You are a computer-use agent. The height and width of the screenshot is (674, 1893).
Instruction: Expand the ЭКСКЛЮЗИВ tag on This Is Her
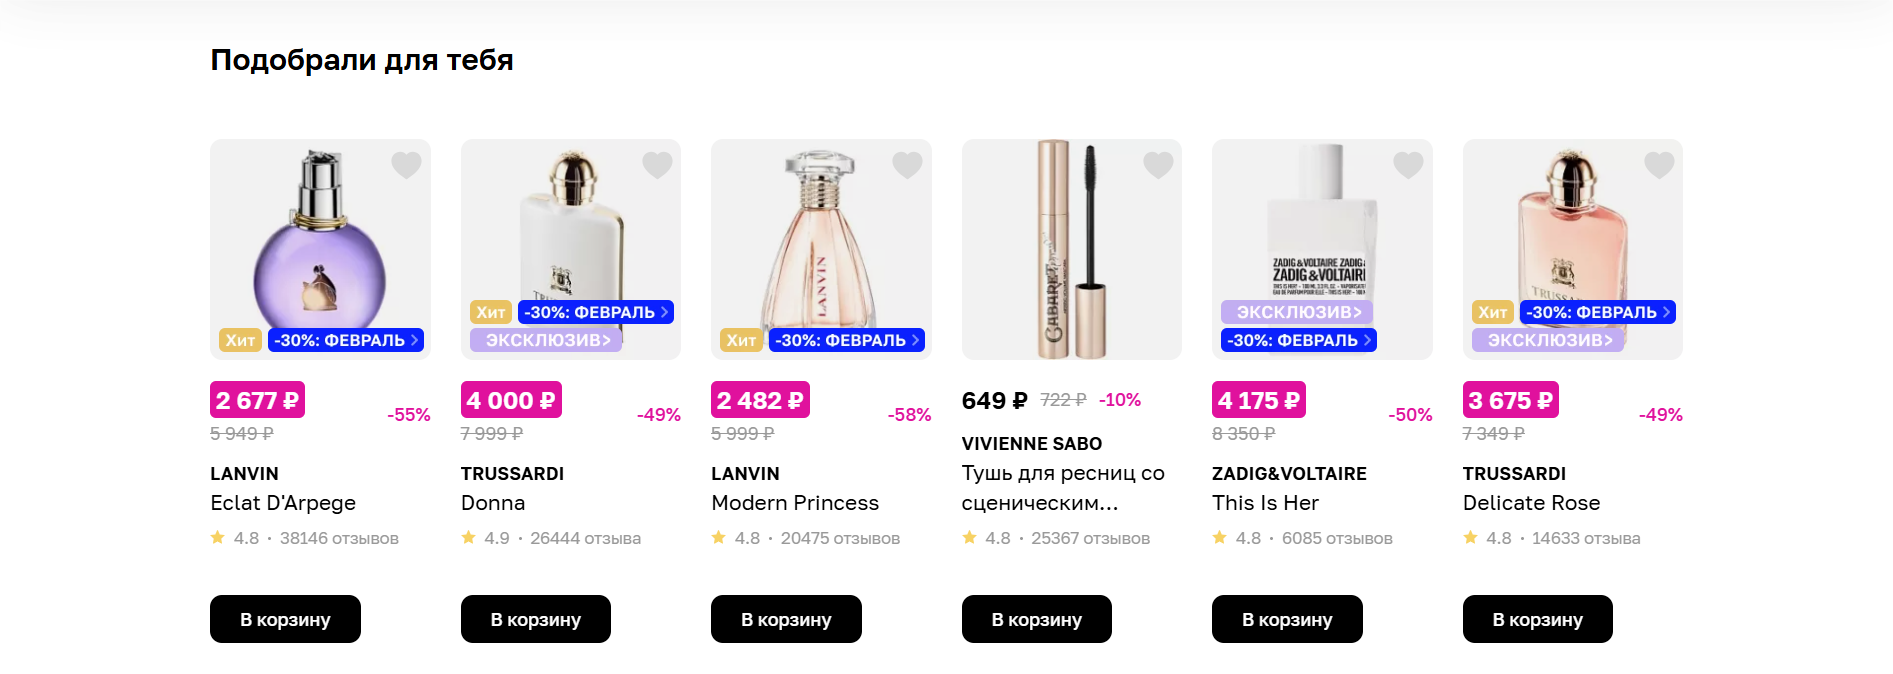[1297, 313]
